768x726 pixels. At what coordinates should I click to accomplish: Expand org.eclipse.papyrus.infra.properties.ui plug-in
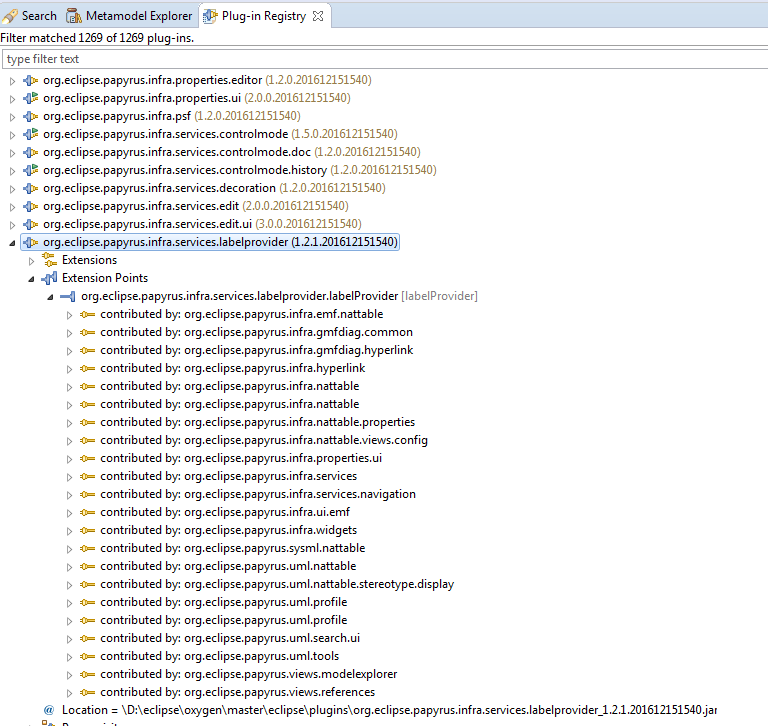click(13, 99)
